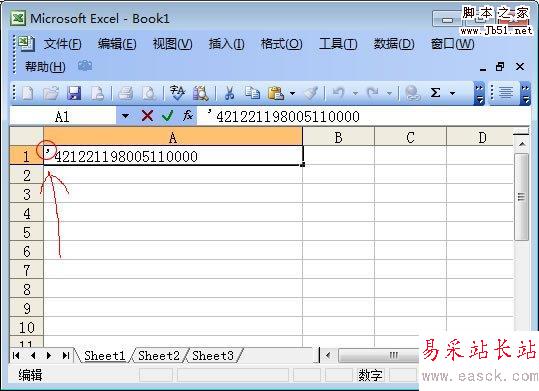
Task: Click the Research binoculars icon
Action: pyautogui.click(x=201, y=93)
